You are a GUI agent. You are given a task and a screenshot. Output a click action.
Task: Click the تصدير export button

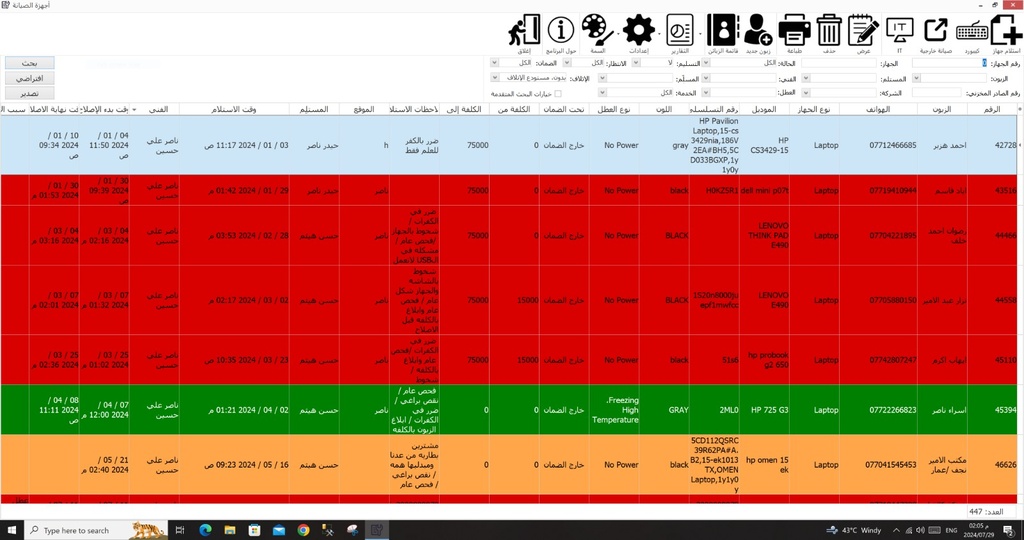coord(29,93)
